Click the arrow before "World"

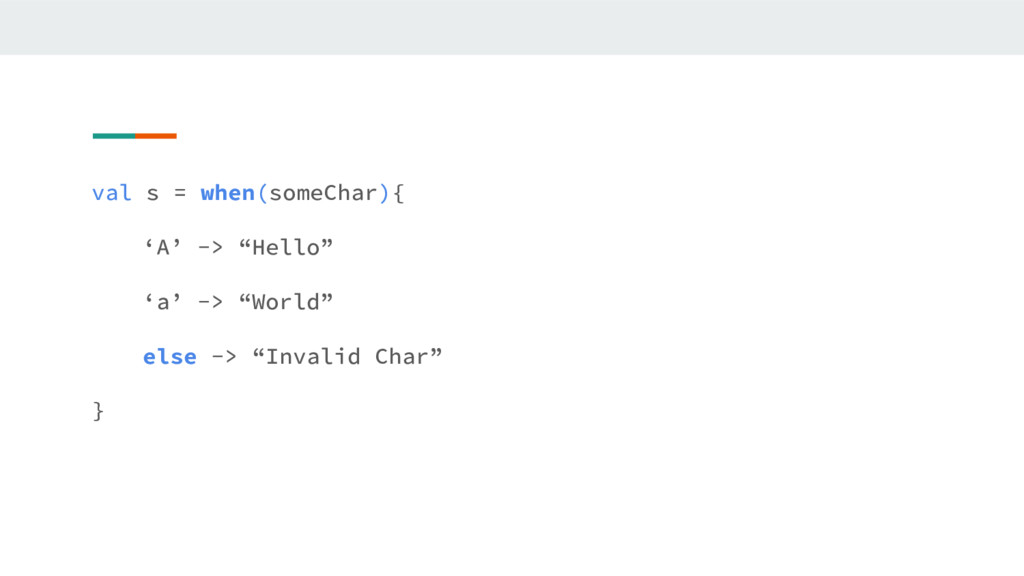pos(210,302)
